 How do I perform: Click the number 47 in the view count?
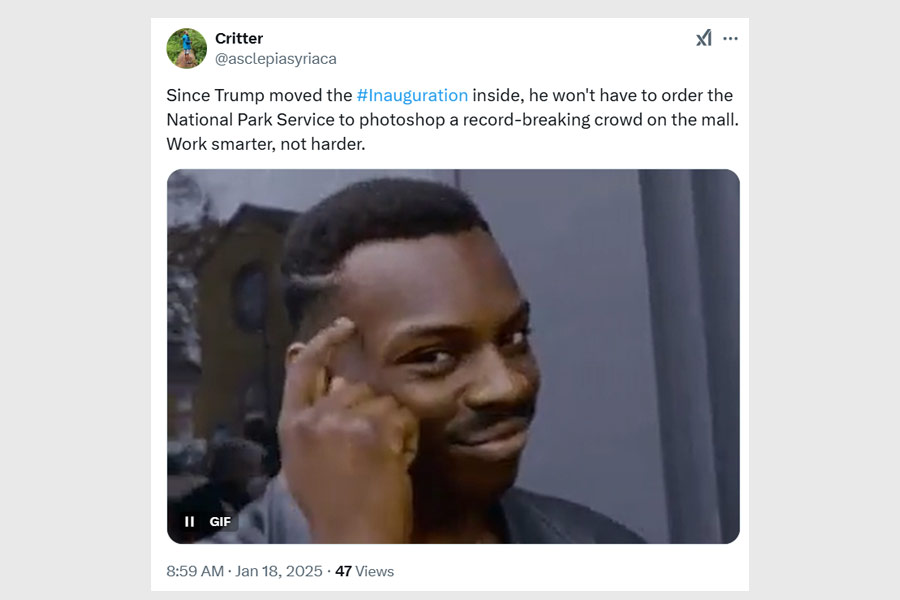tap(343, 571)
